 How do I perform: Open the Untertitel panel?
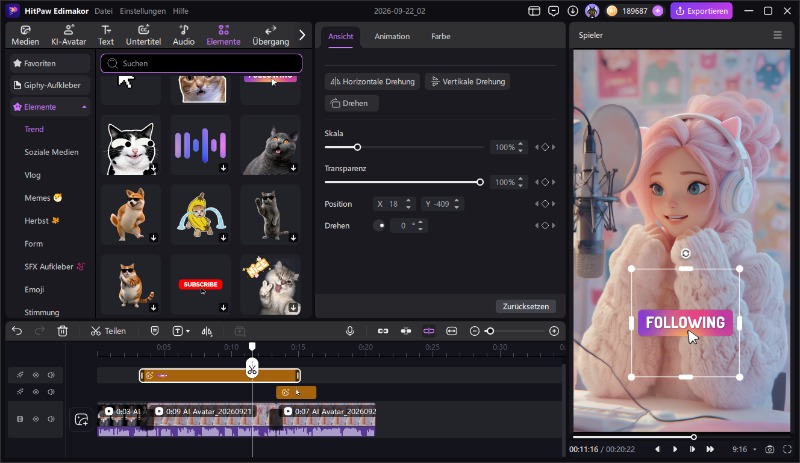tap(143, 35)
